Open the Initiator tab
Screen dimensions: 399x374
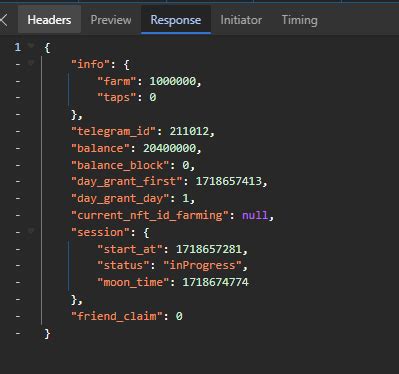(241, 20)
